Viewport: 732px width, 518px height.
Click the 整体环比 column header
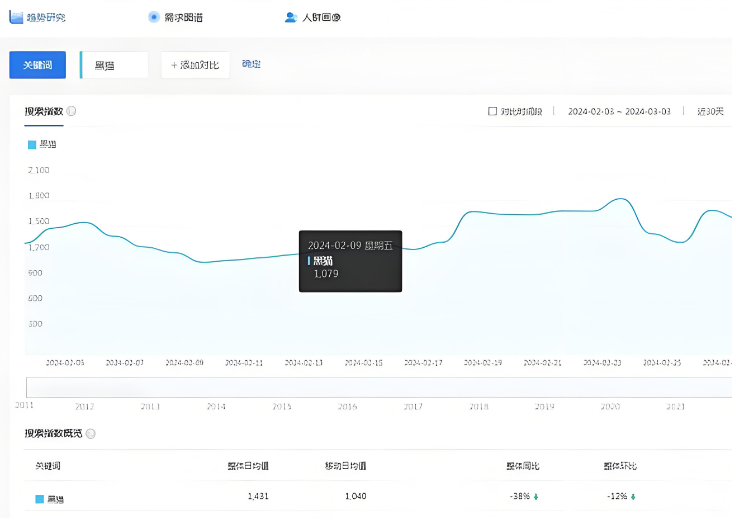tap(620, 466)
